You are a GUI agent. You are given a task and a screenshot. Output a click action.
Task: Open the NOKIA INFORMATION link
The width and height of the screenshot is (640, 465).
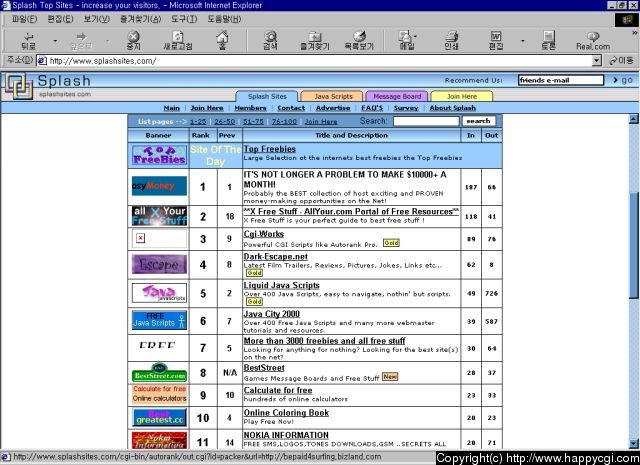pos(286,435)
